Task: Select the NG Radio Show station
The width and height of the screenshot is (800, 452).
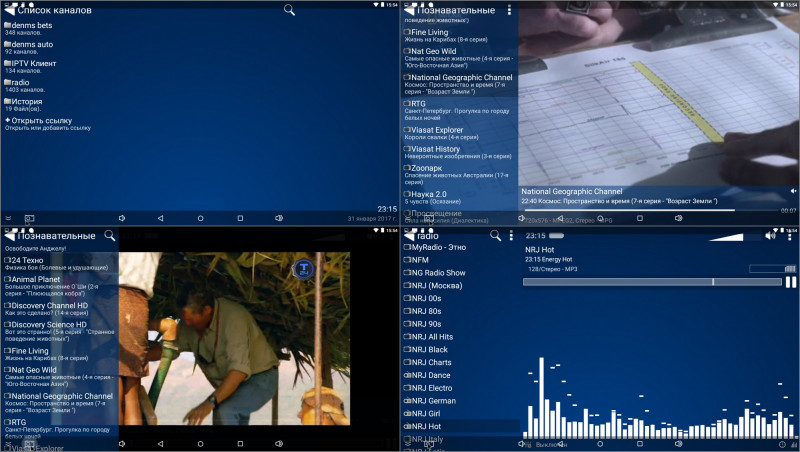Action: pyautogui.click(x=461, y=273)
